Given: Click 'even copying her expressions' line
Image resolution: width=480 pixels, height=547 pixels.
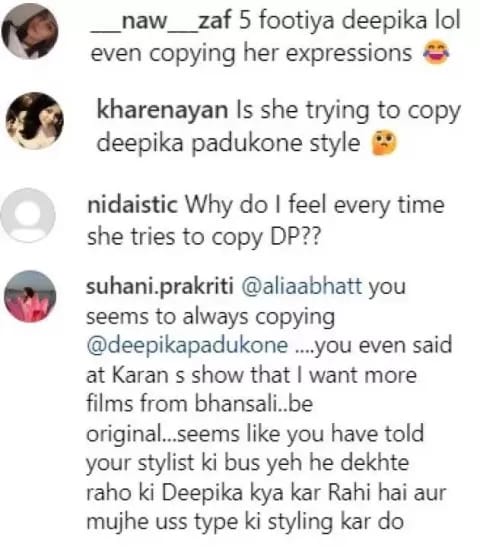Looking at the screenshot, I should click(x=252, y=54).
